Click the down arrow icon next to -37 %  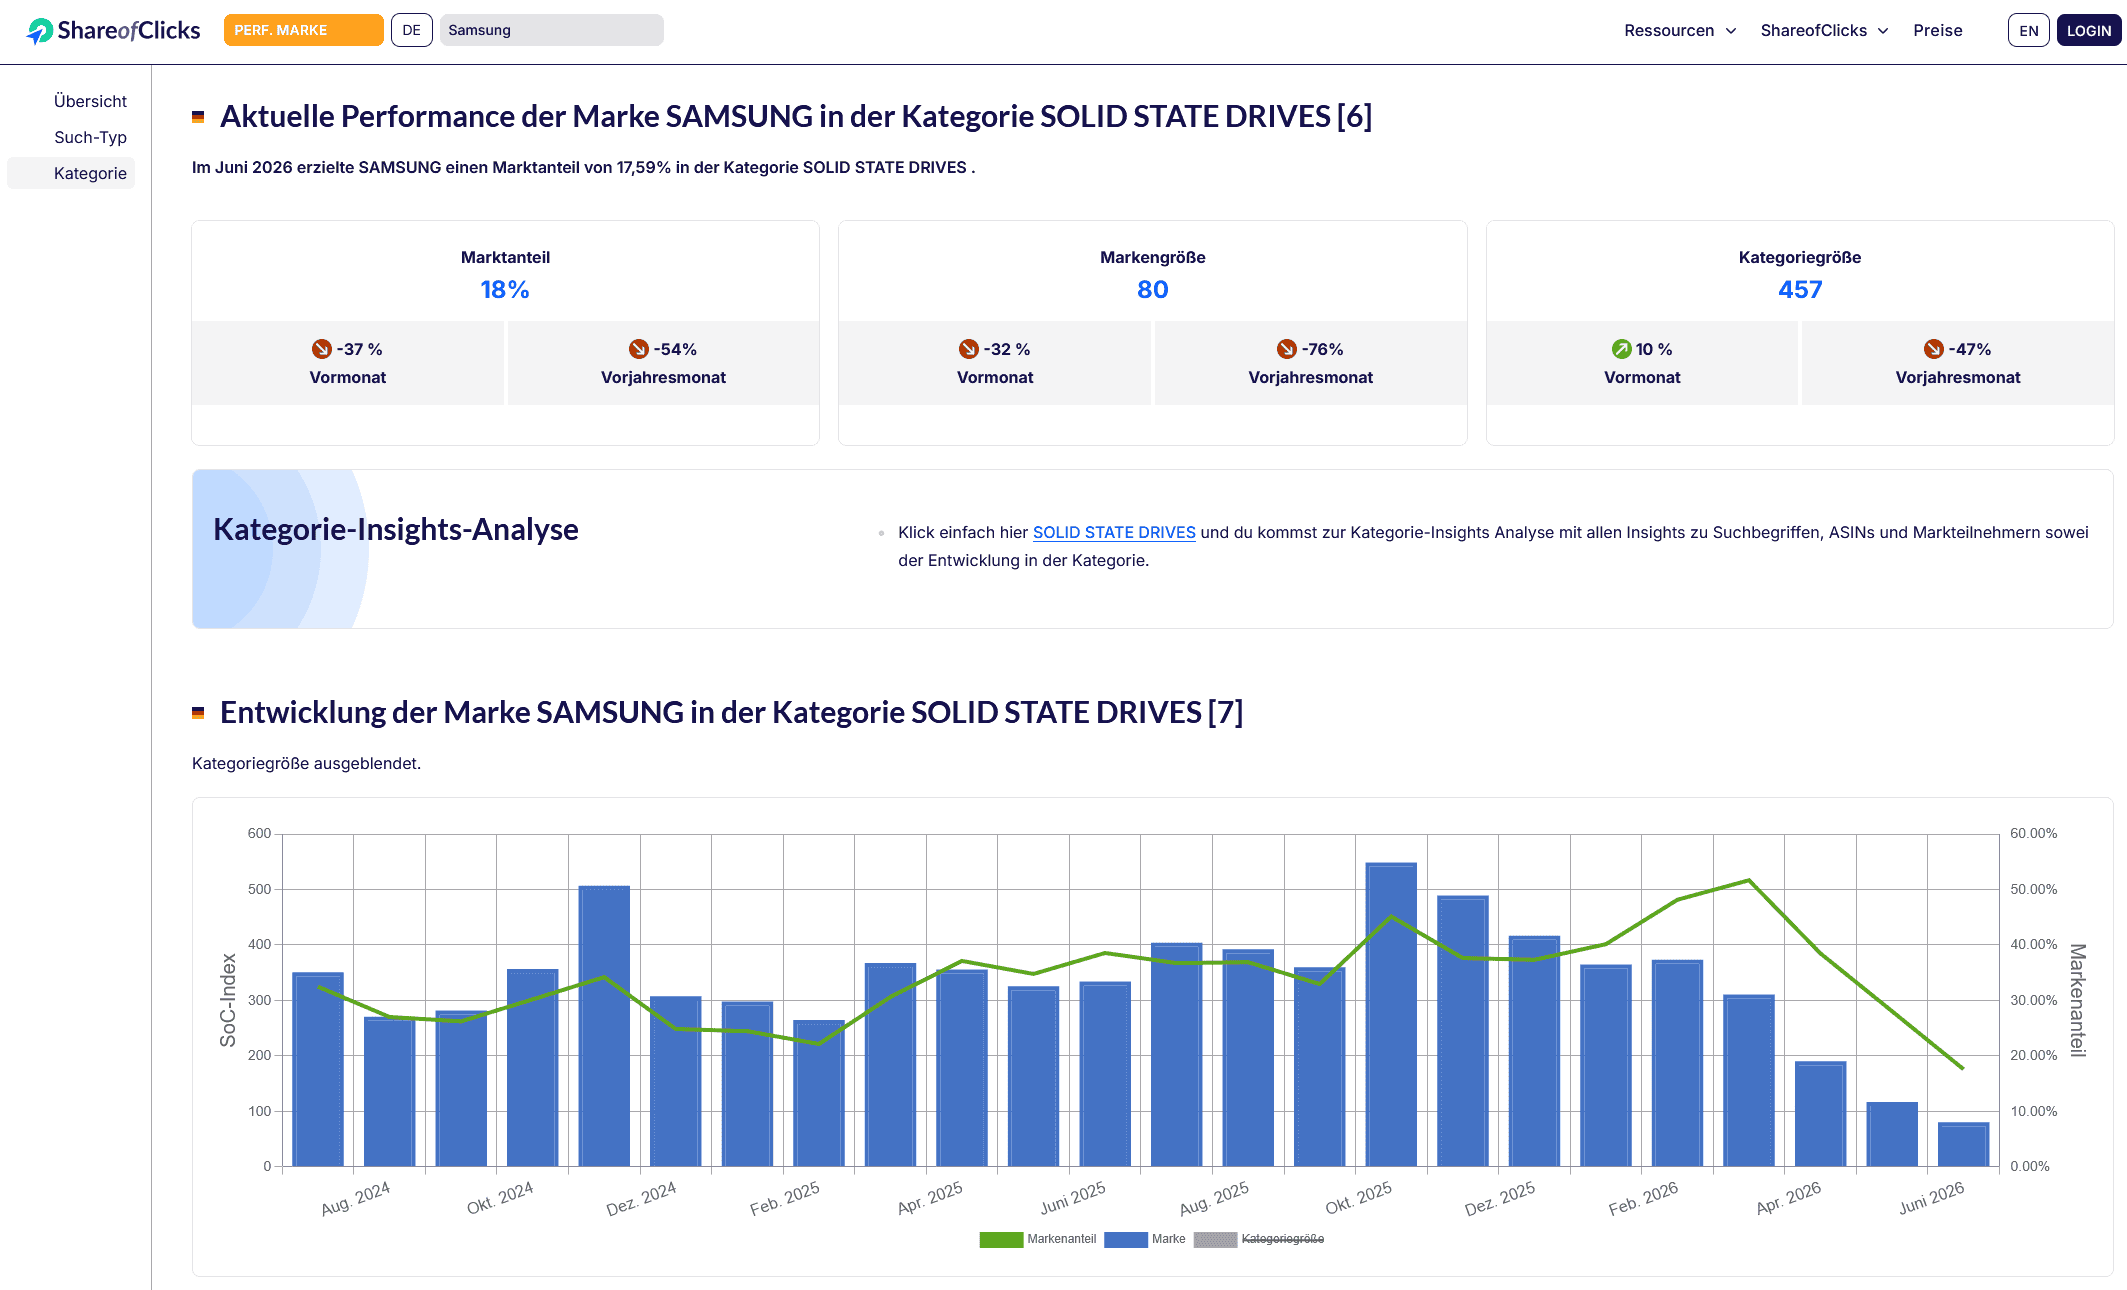click(x=321, y=349)
